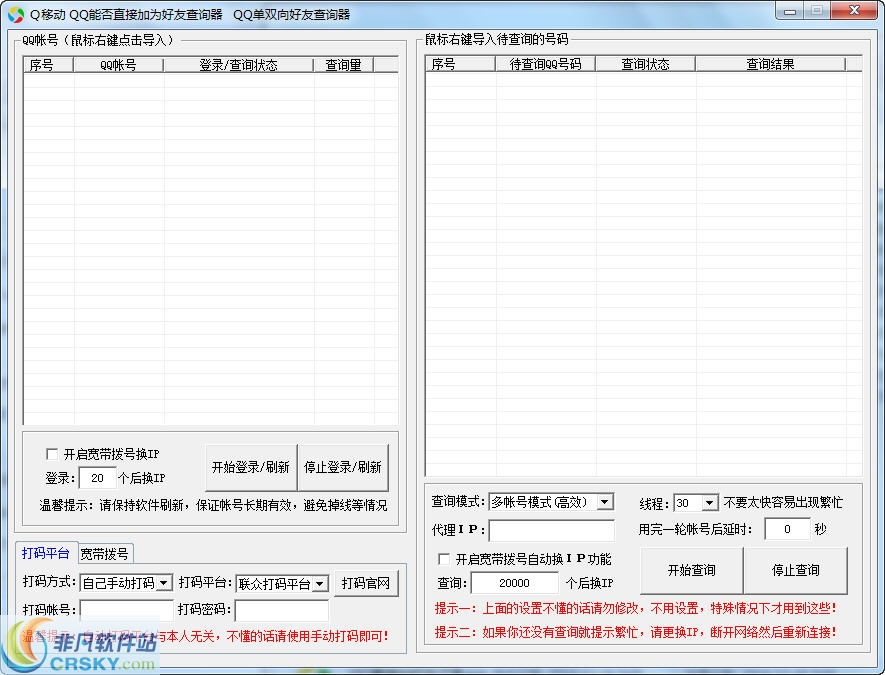Click the 停止登录/刷新 button
Image resolution: width=885 pixels, height=675 pixels.
click(x=343, y=467)
